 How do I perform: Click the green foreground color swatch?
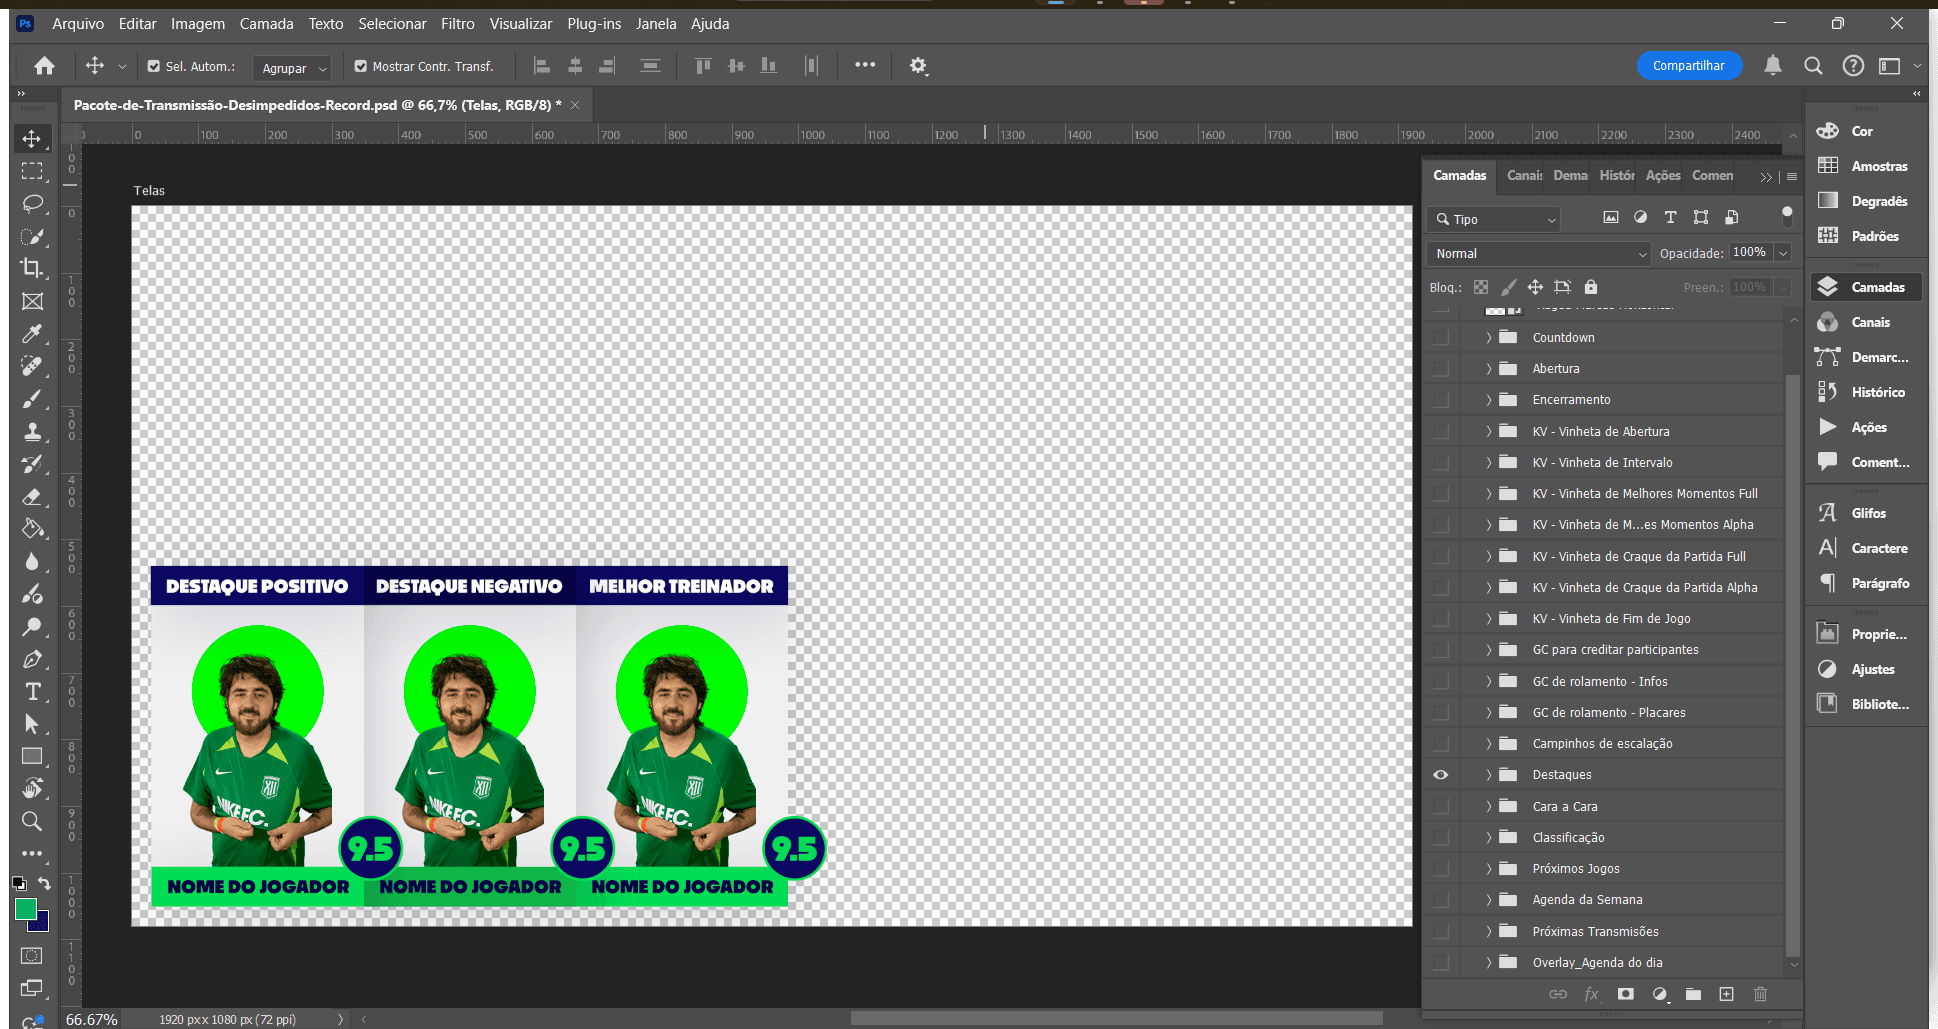click(25, 909)
